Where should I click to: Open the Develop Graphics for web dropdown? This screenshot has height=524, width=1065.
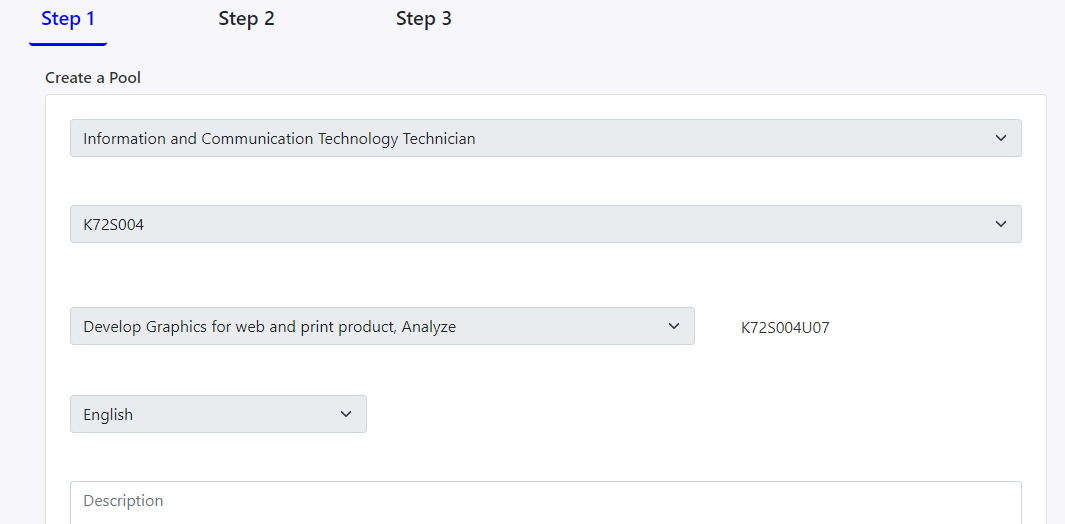[381, 327]
